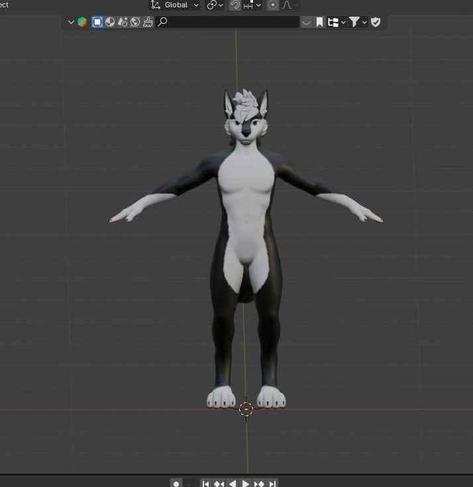Toggle the snap magnet button
This screenshot has height=487, width=473.
[235, 5]
